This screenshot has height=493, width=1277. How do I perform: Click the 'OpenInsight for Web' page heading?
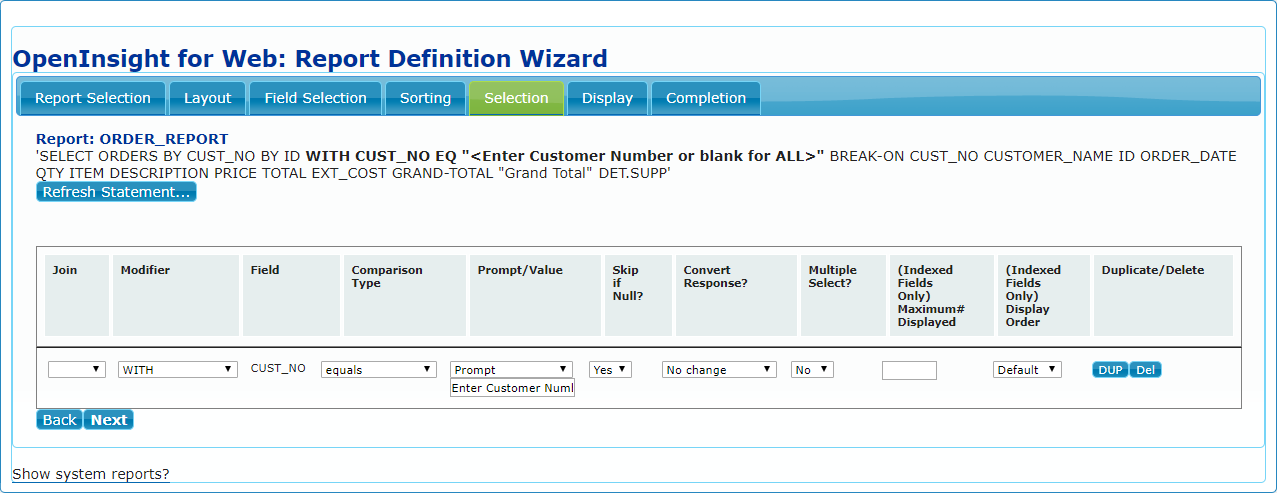tap(310, 58)
